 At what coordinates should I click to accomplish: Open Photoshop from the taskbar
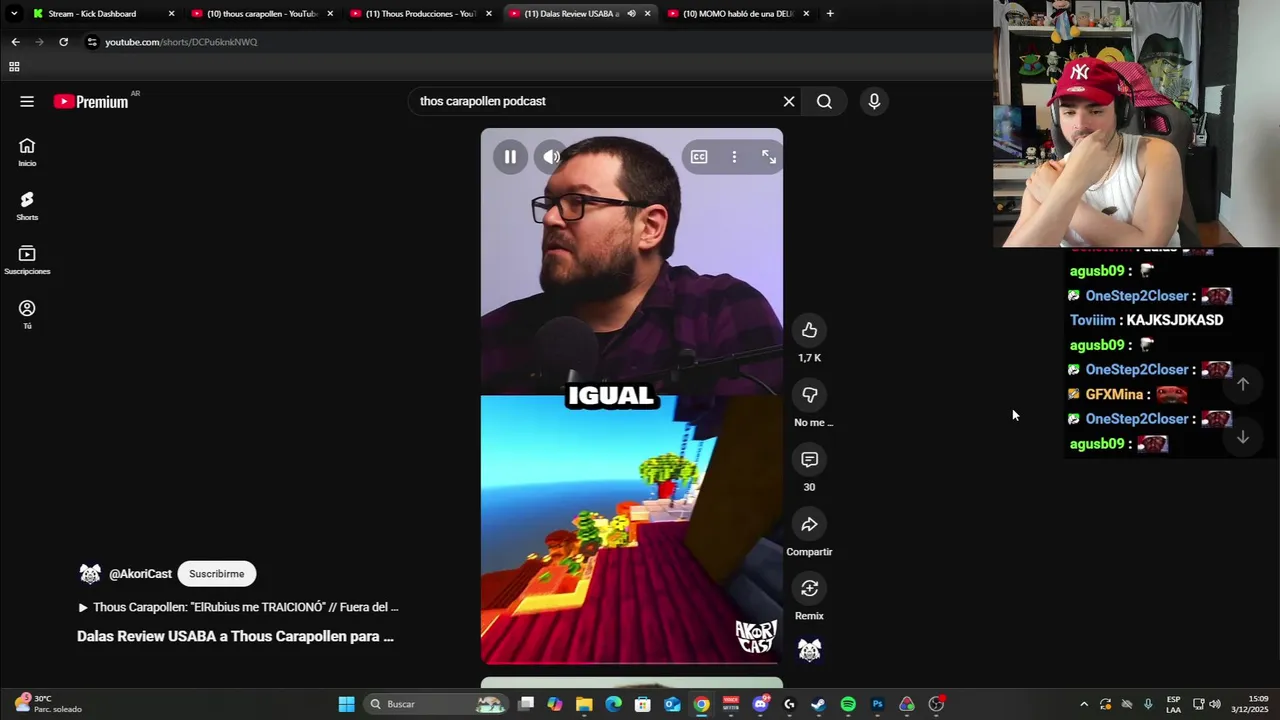(x=877, y=704)
